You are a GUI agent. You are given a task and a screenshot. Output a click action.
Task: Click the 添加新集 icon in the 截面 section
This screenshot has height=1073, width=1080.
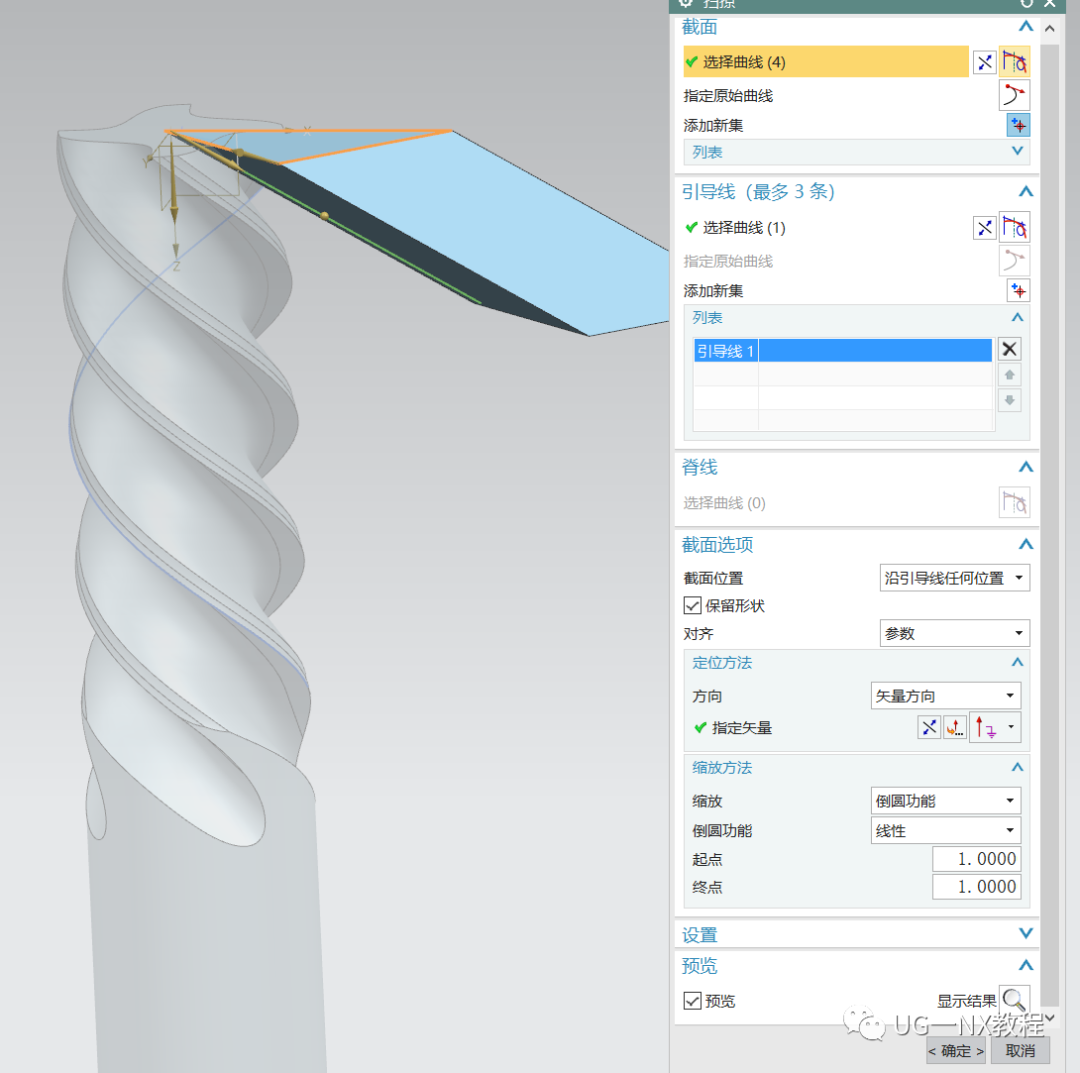point(1018,125)
